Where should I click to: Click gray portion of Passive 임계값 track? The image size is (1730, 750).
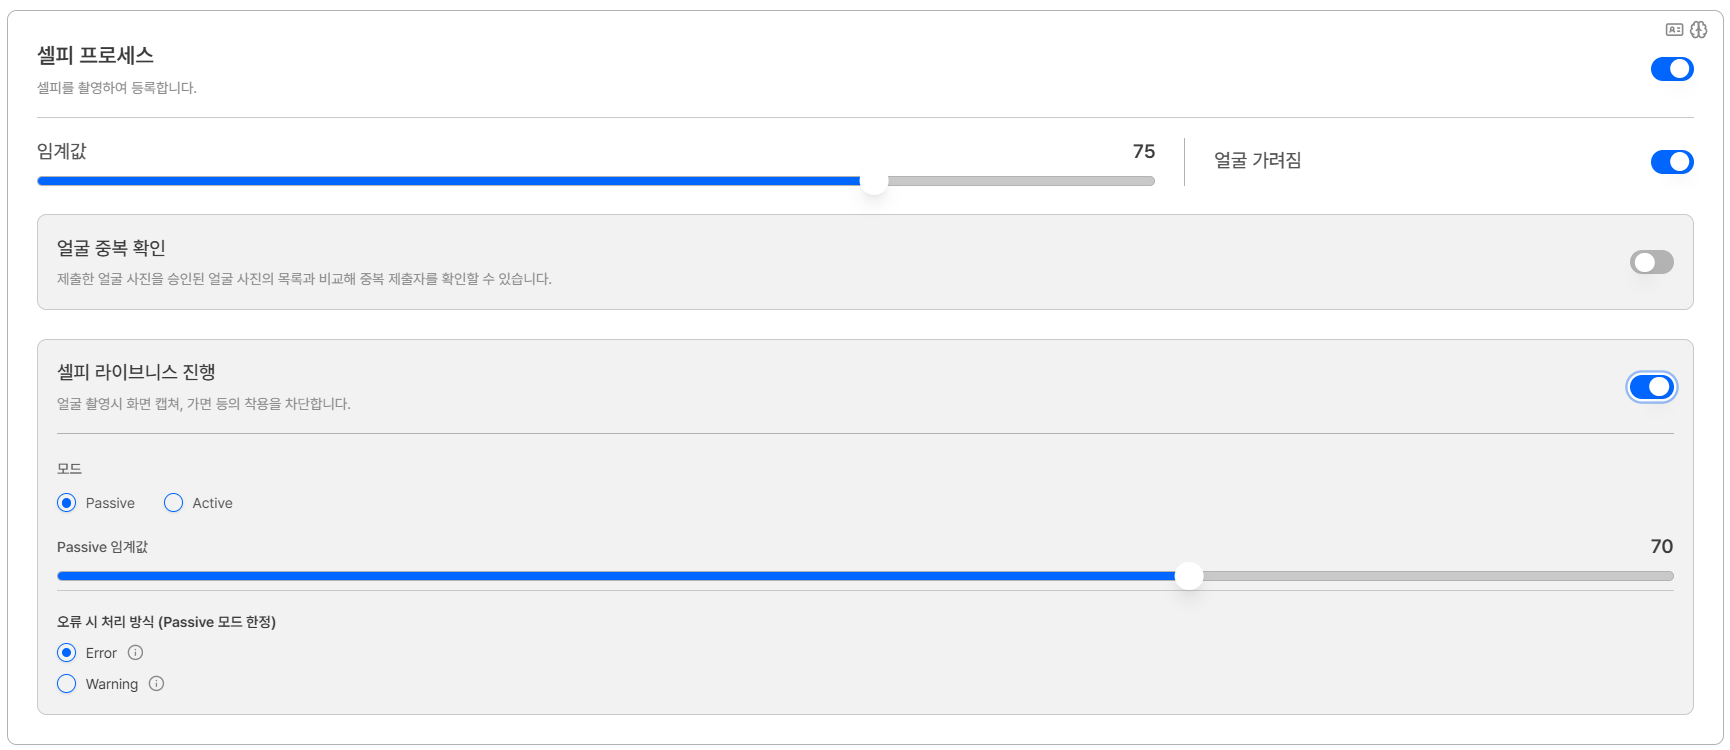(x=1438, y=576)
